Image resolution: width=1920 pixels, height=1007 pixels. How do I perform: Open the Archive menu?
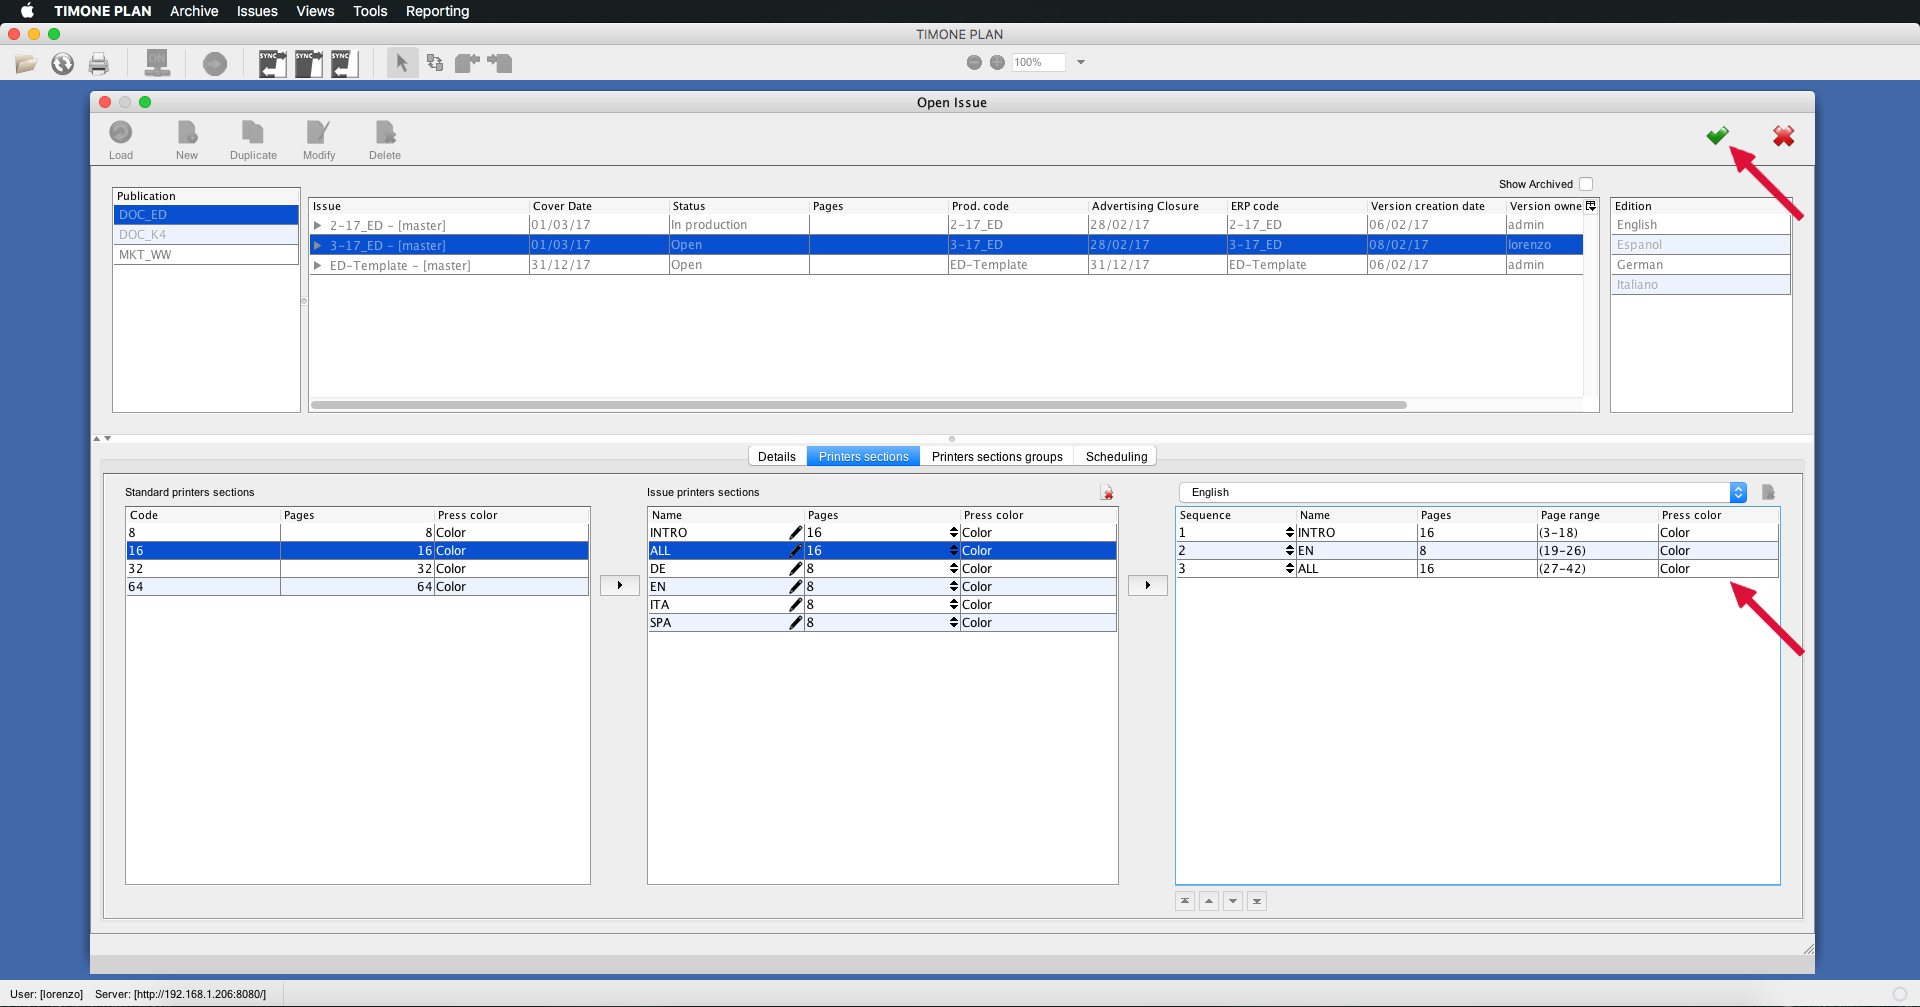[x=194, y=11]
